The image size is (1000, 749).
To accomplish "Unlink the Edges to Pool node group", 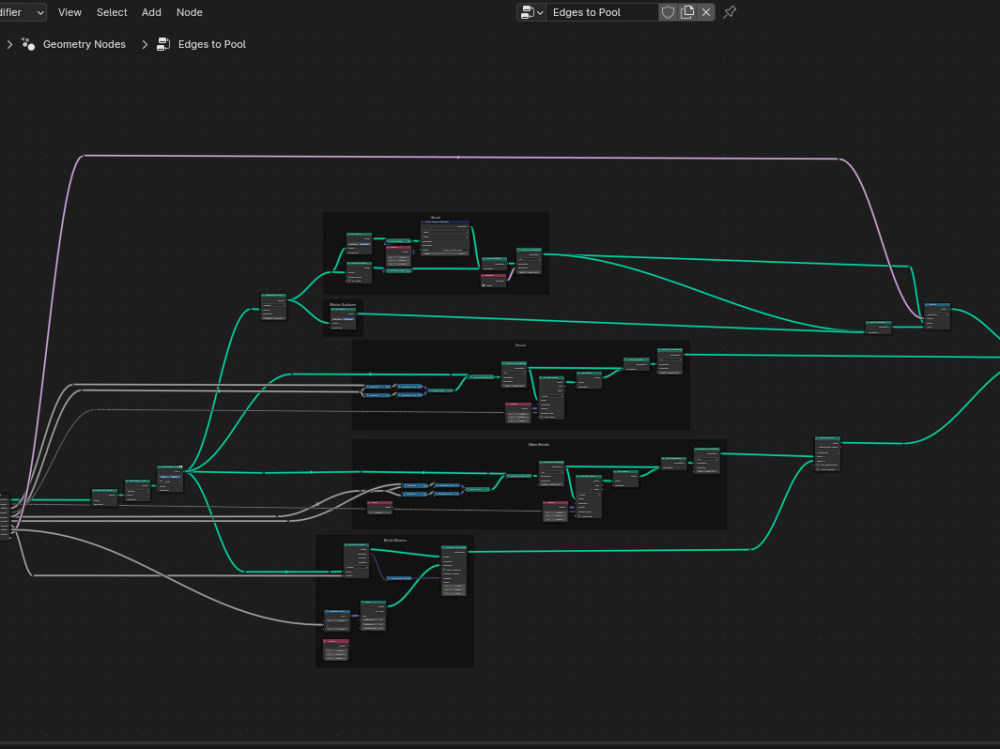I will coord(706,12).
